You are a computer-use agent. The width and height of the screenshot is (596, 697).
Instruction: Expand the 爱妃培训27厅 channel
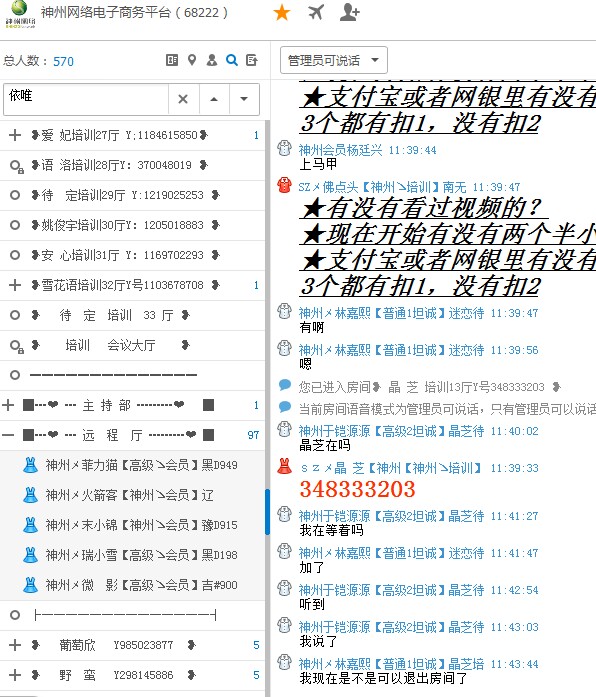15,135
